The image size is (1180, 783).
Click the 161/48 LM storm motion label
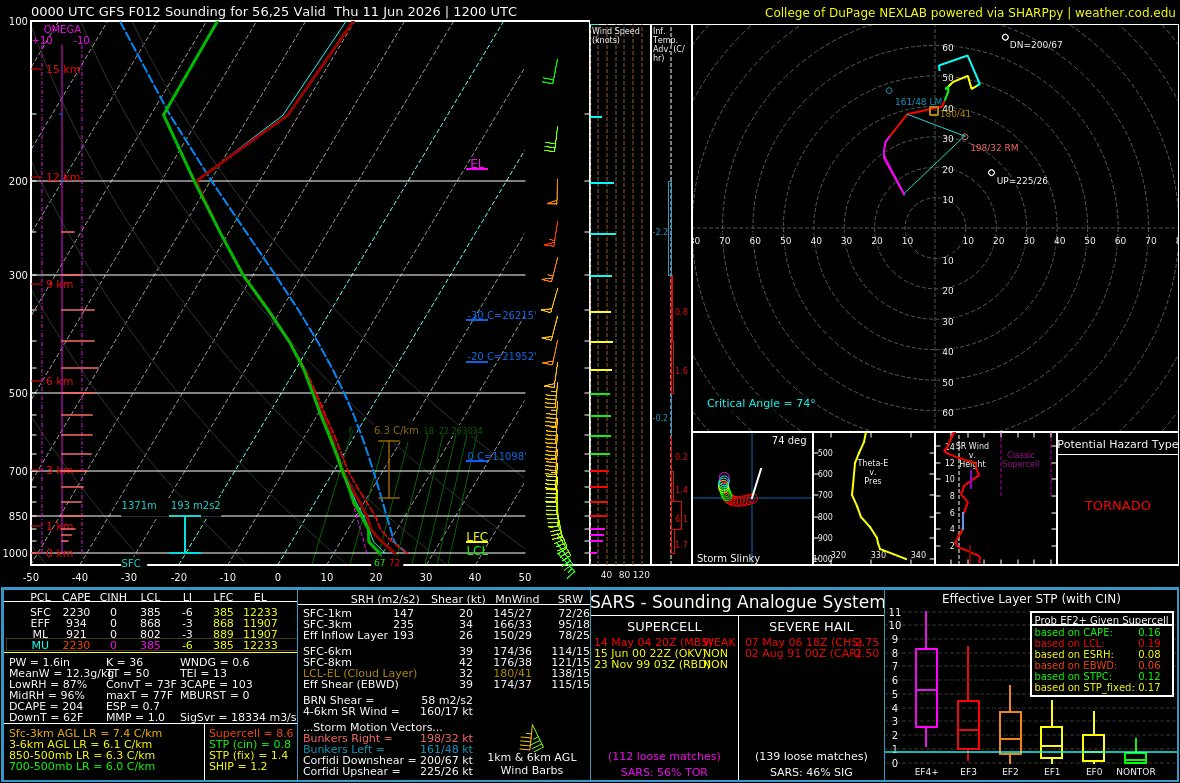tap(919, 101)
